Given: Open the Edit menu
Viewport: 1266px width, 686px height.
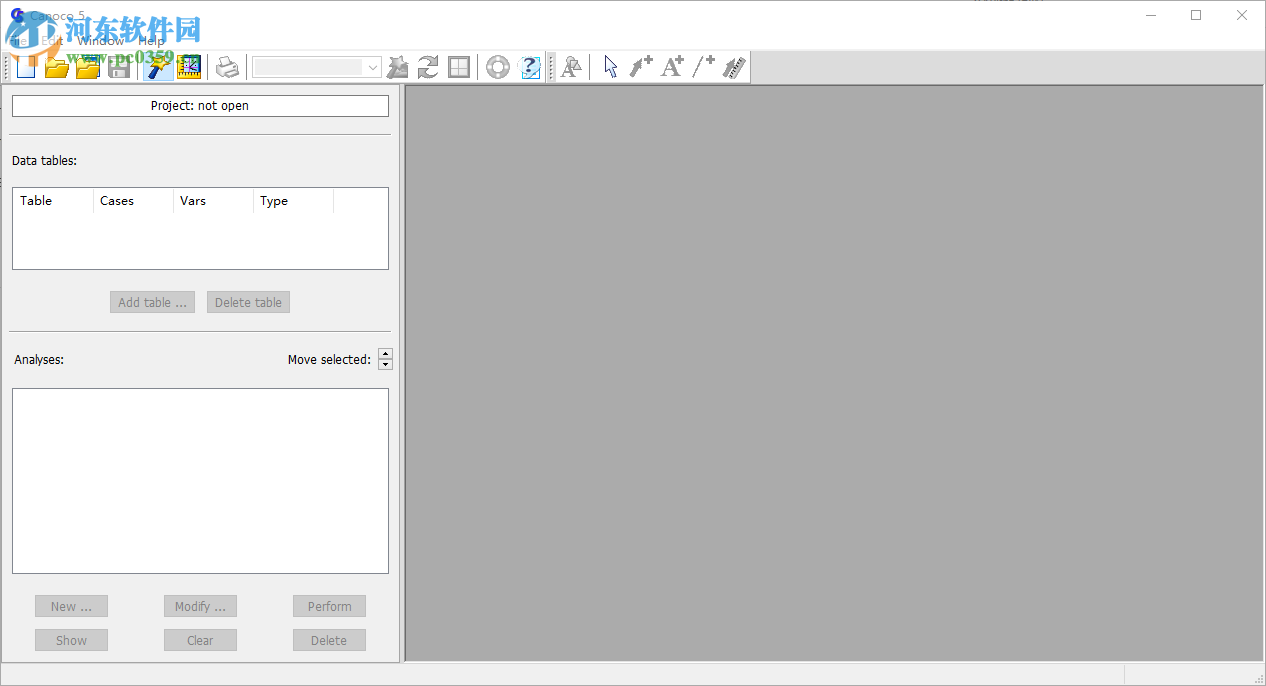Looking at the screenshot, I should pos(52,41).
